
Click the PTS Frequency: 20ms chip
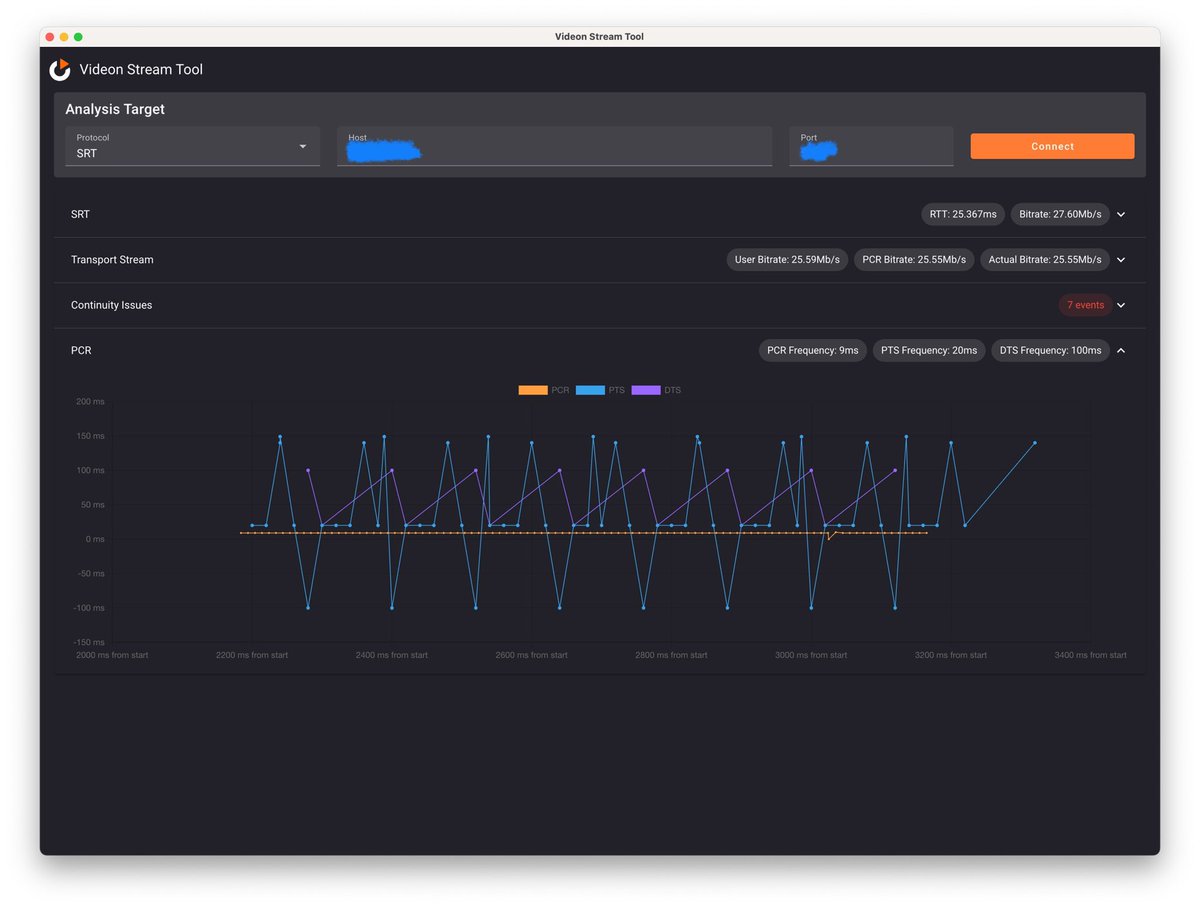pos(929,351)
